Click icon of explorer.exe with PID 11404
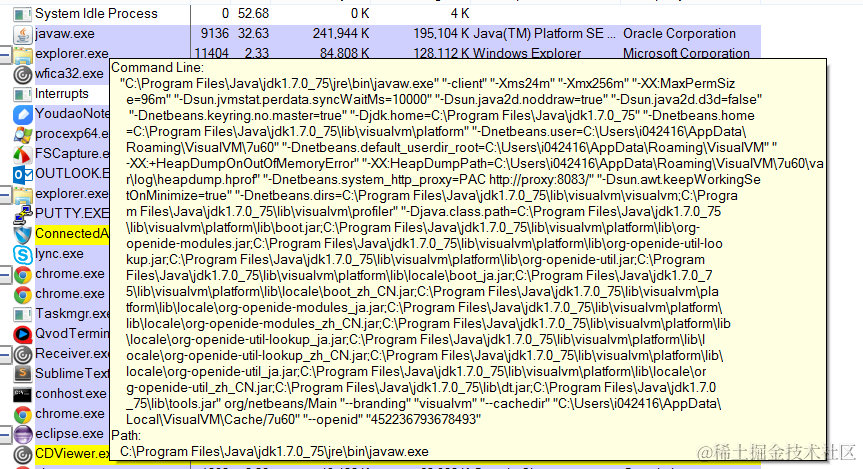This screenshot has width=863, height=469. click(23, 54)
